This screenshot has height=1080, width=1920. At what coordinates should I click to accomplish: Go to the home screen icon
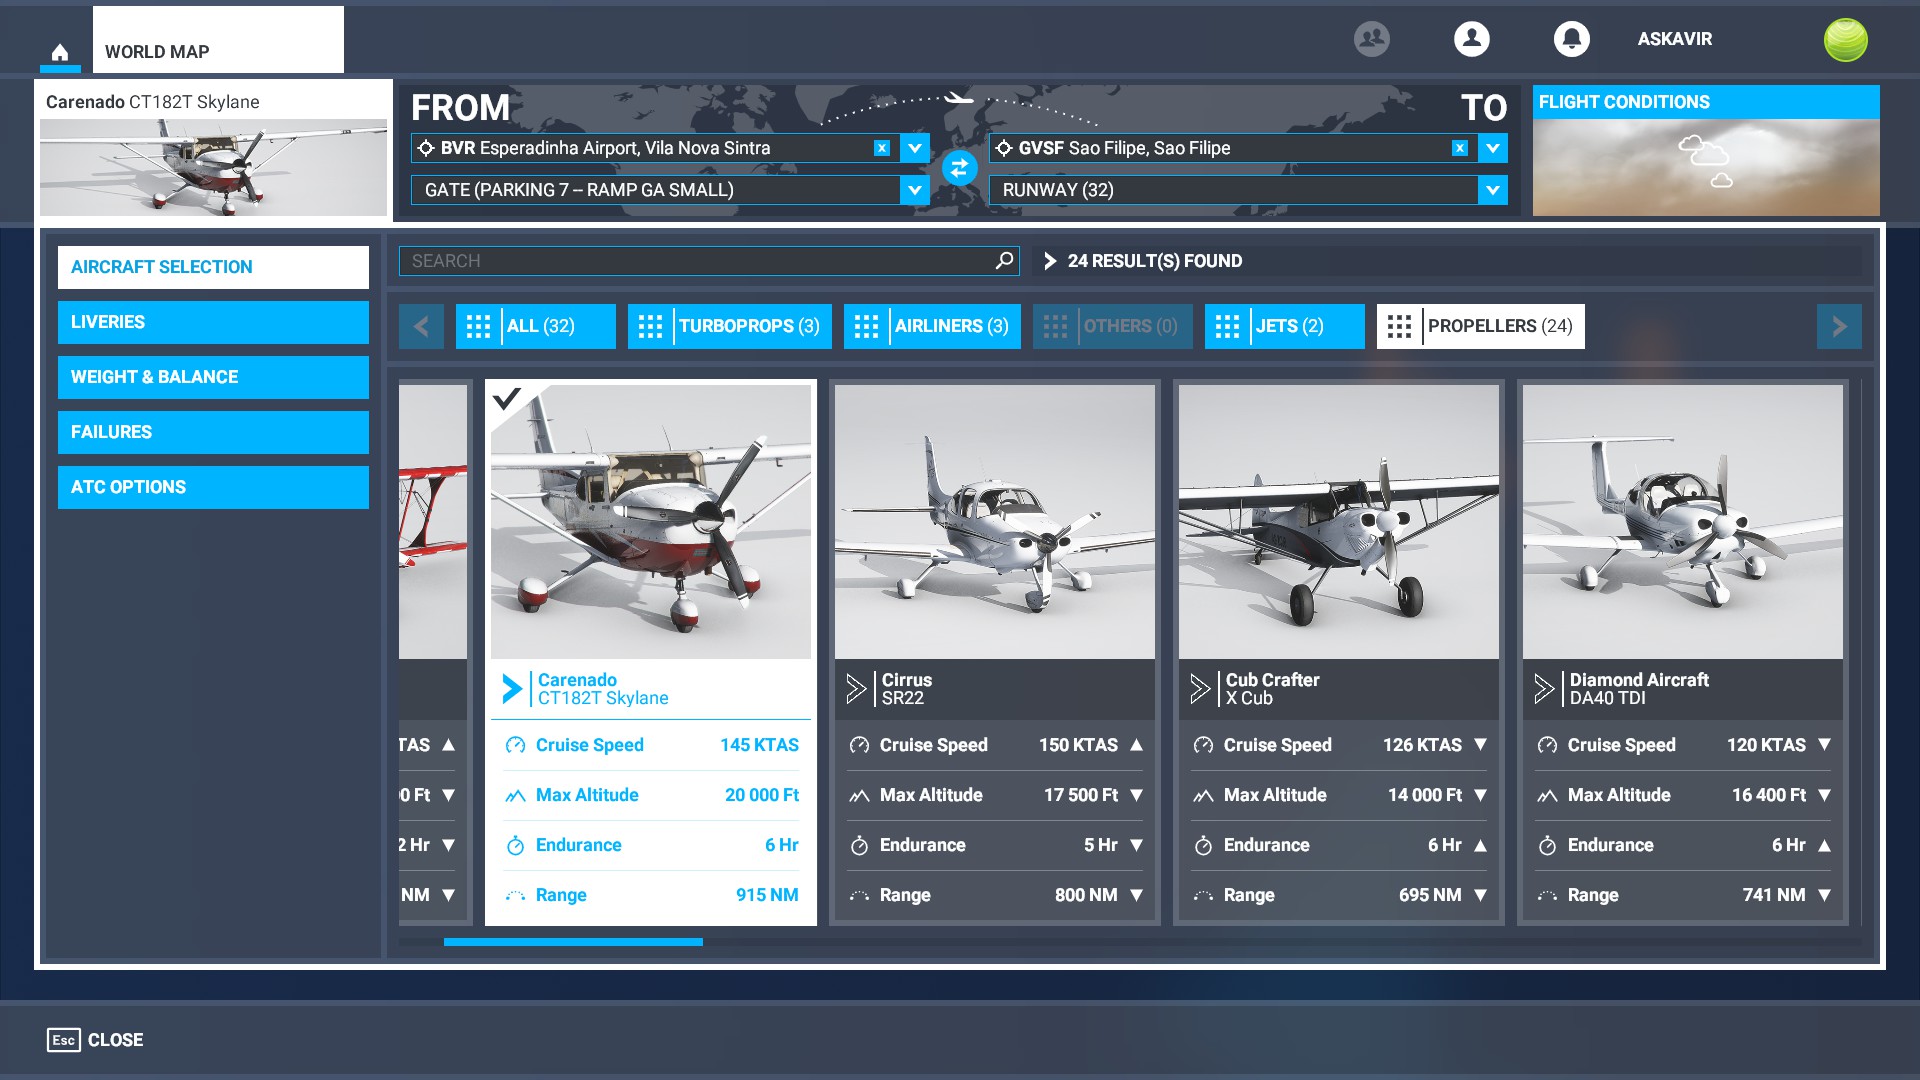click(x=60, y=52)
